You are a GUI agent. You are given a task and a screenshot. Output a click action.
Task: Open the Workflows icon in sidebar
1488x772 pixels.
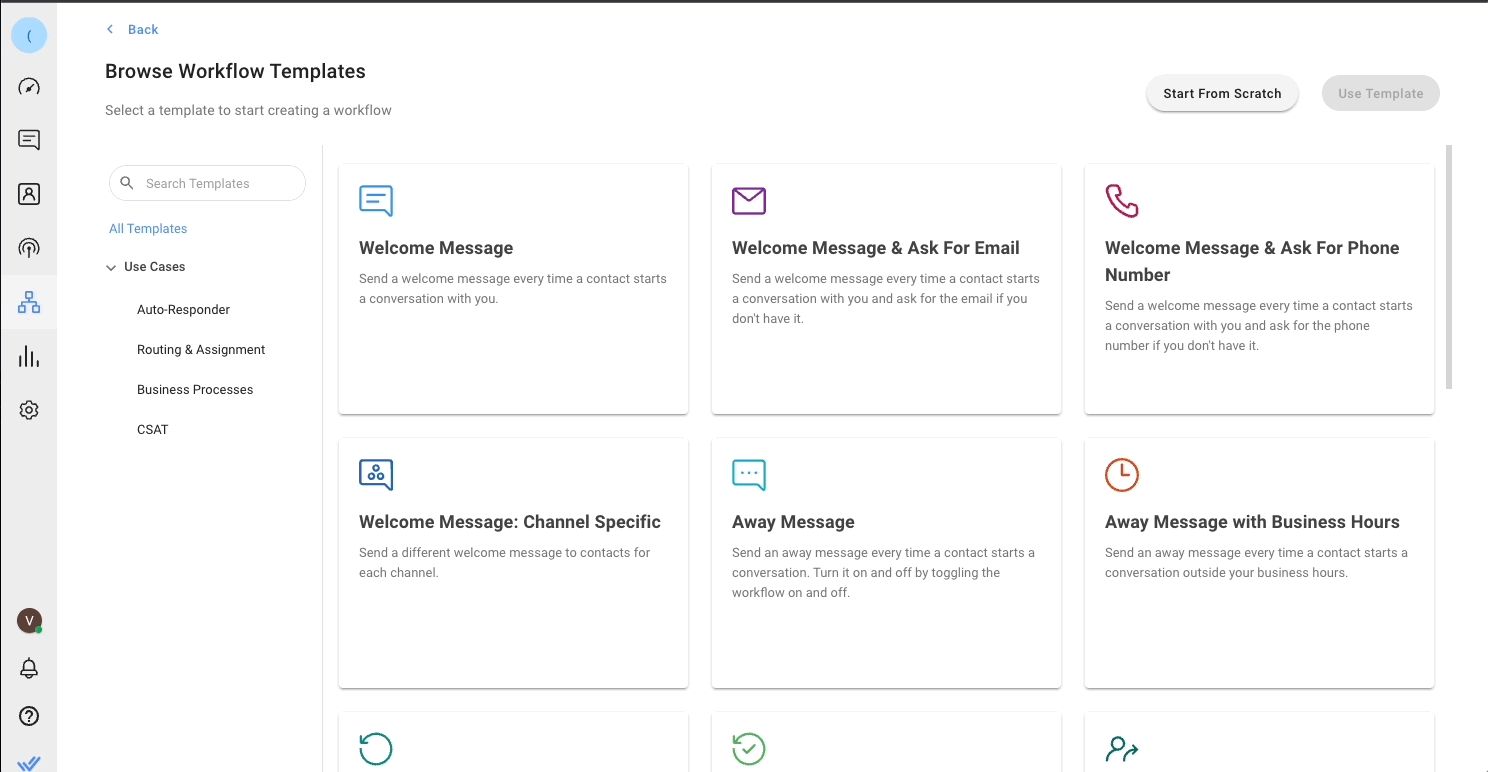coord(29,302)
